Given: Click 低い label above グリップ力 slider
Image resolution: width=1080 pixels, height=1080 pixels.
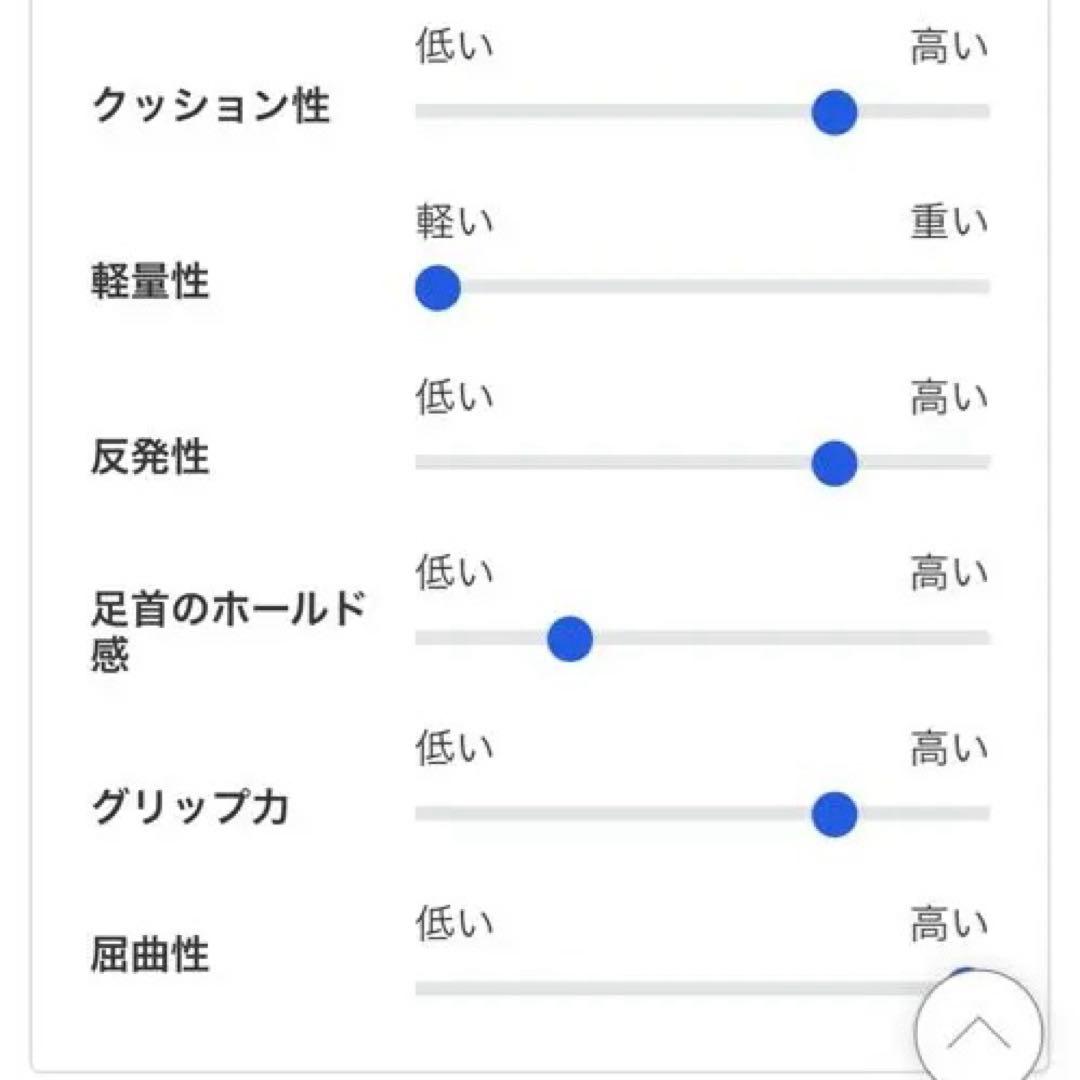Looking at the screenshot, I should click(454, 749).
